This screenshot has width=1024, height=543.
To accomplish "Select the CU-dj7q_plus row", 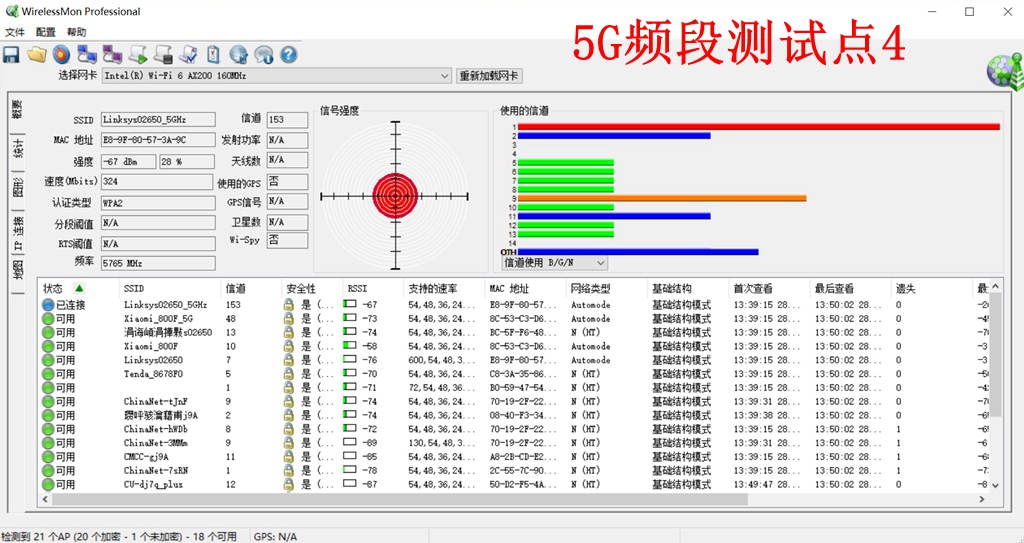I will [x=514, y=484].
